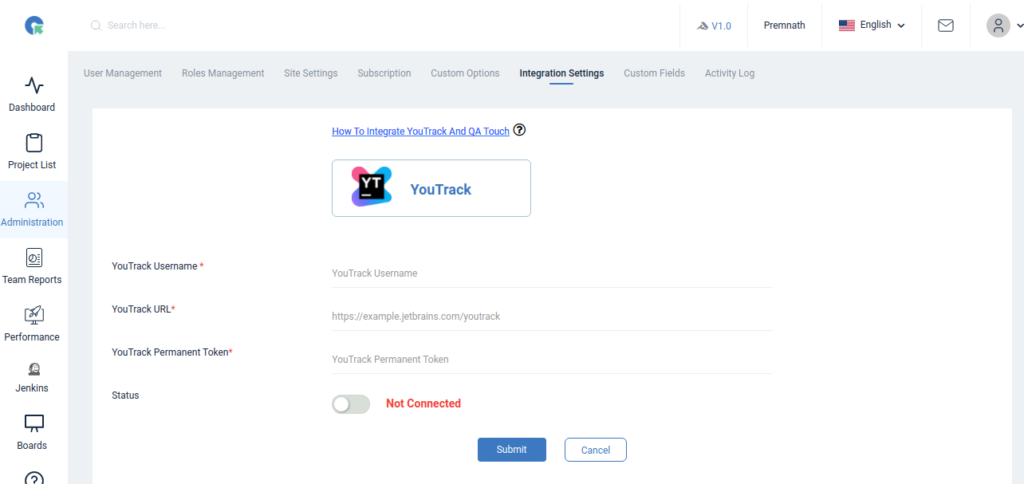Screen dimensions: 1024x484
Task: Expand the user profile avatar menu
Action: pyautogui.click(x=1003, y=26)
